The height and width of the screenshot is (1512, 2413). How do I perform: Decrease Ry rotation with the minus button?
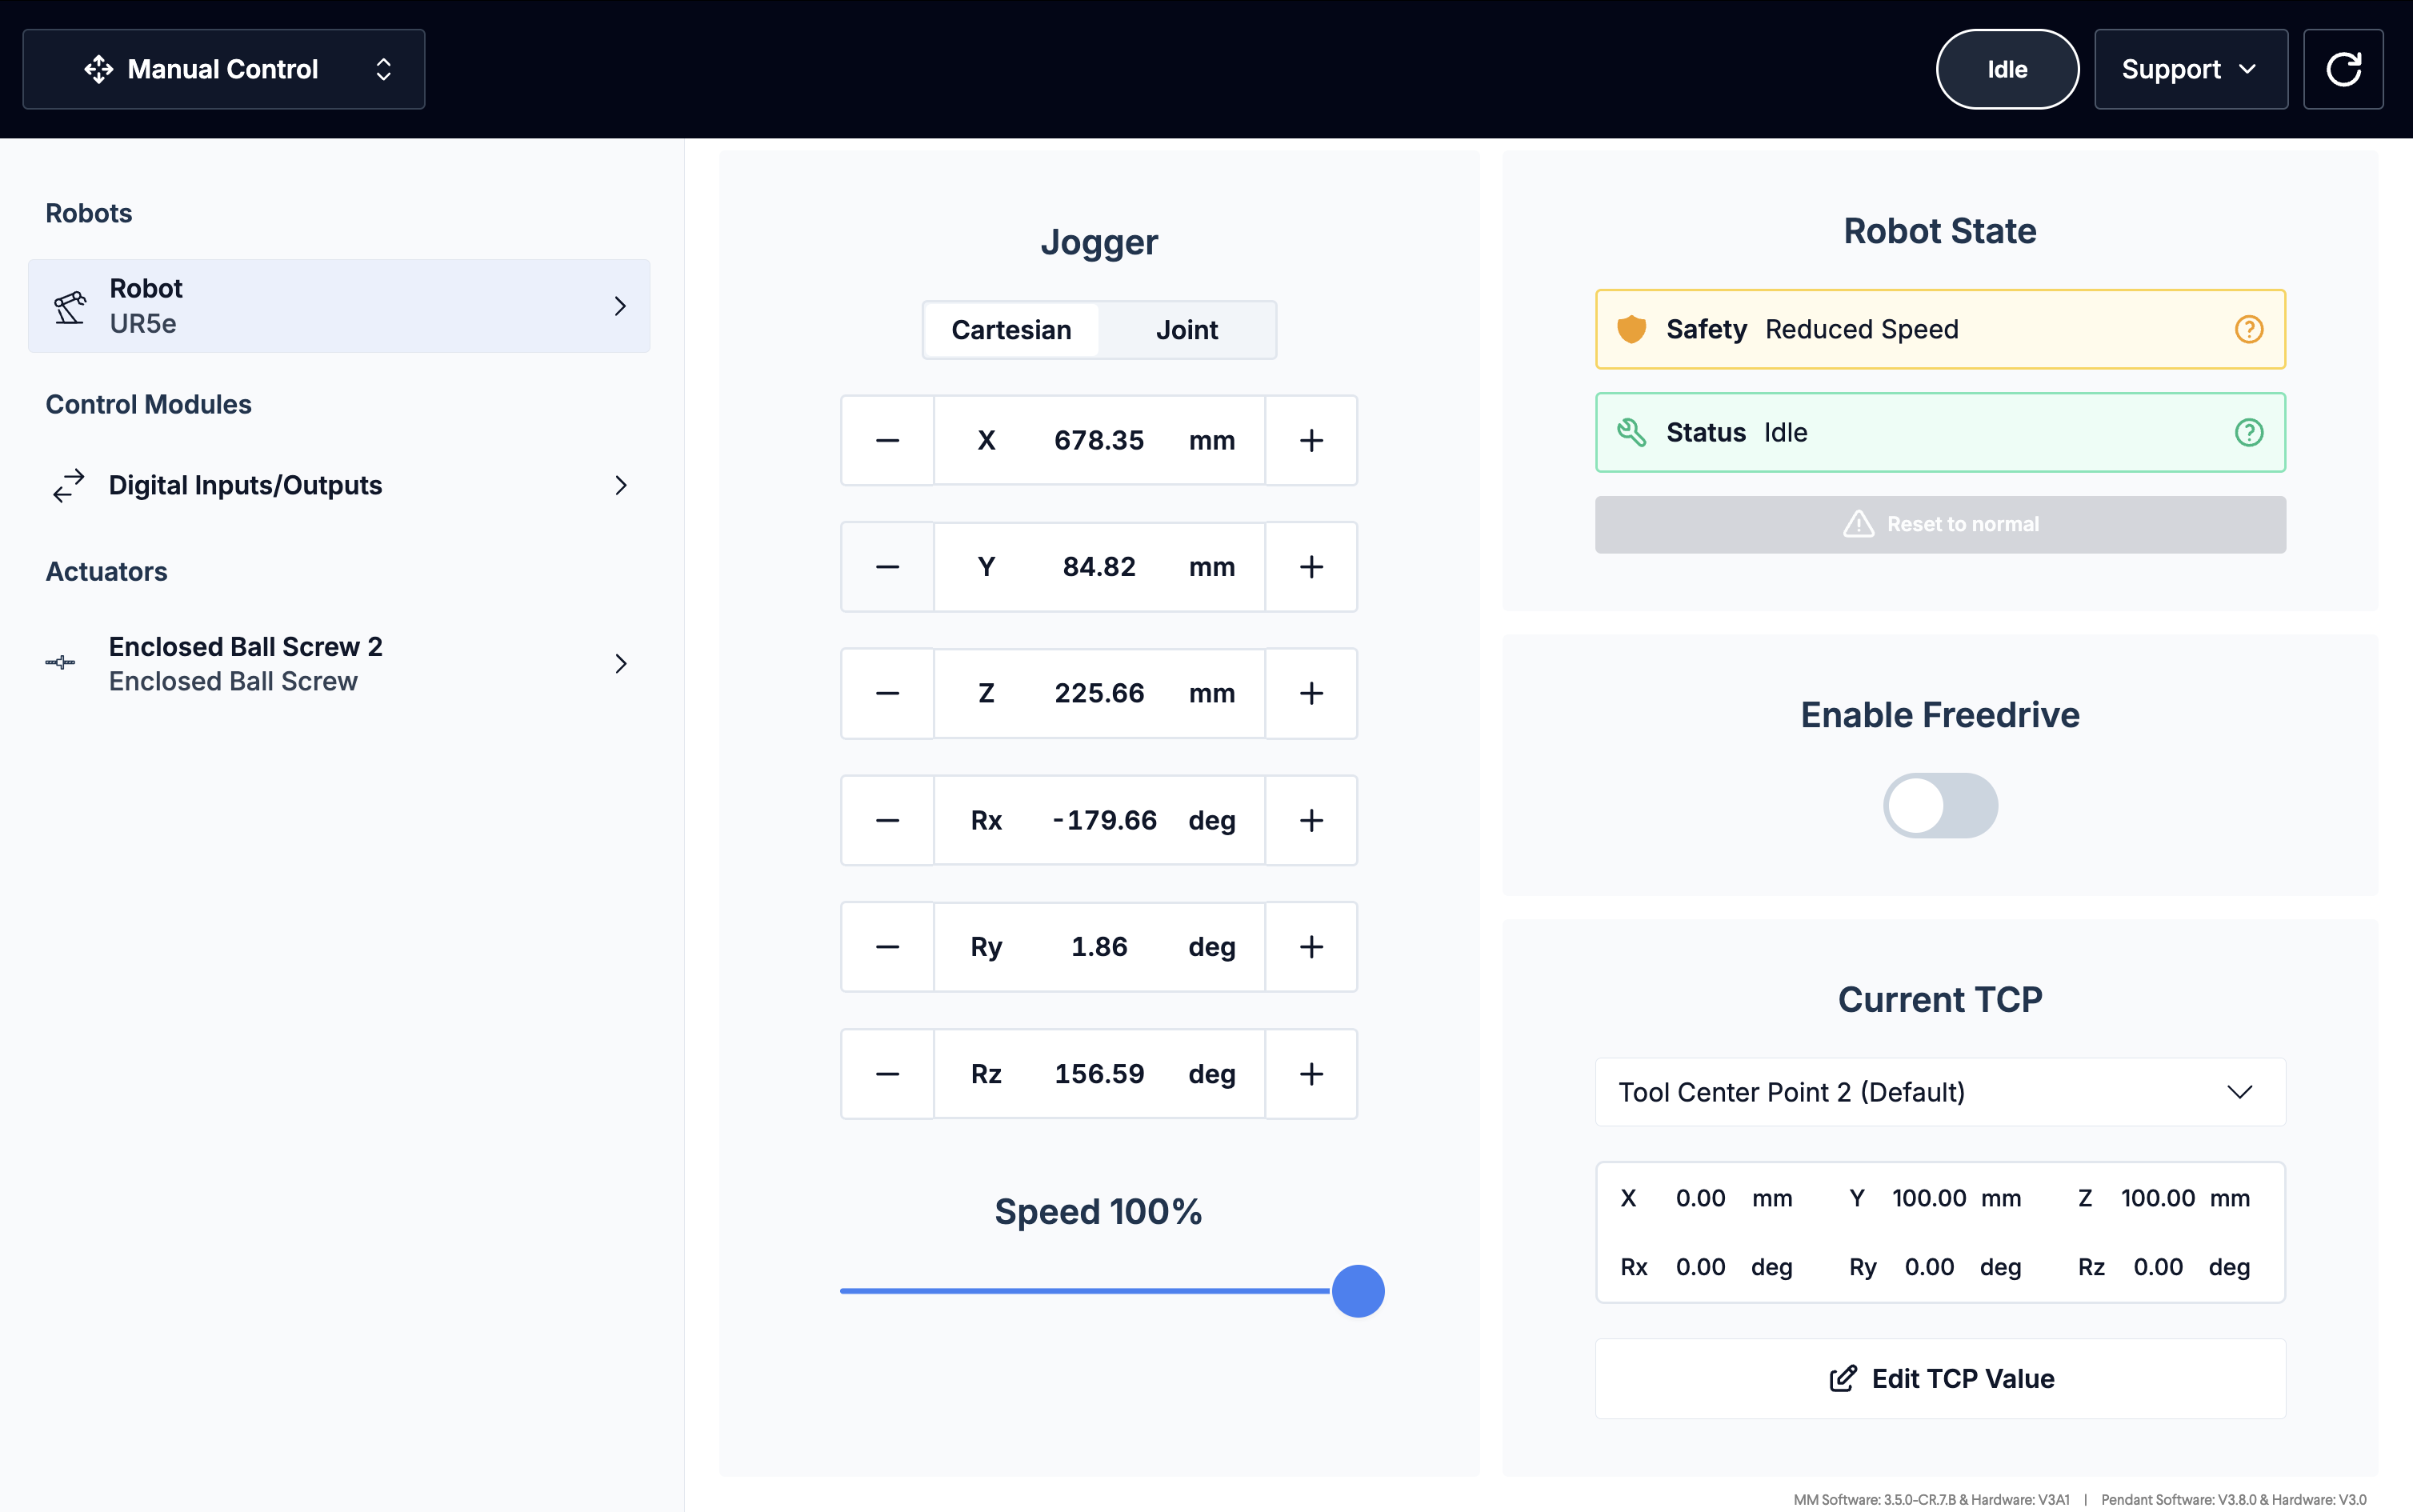(x=887, y=947)
